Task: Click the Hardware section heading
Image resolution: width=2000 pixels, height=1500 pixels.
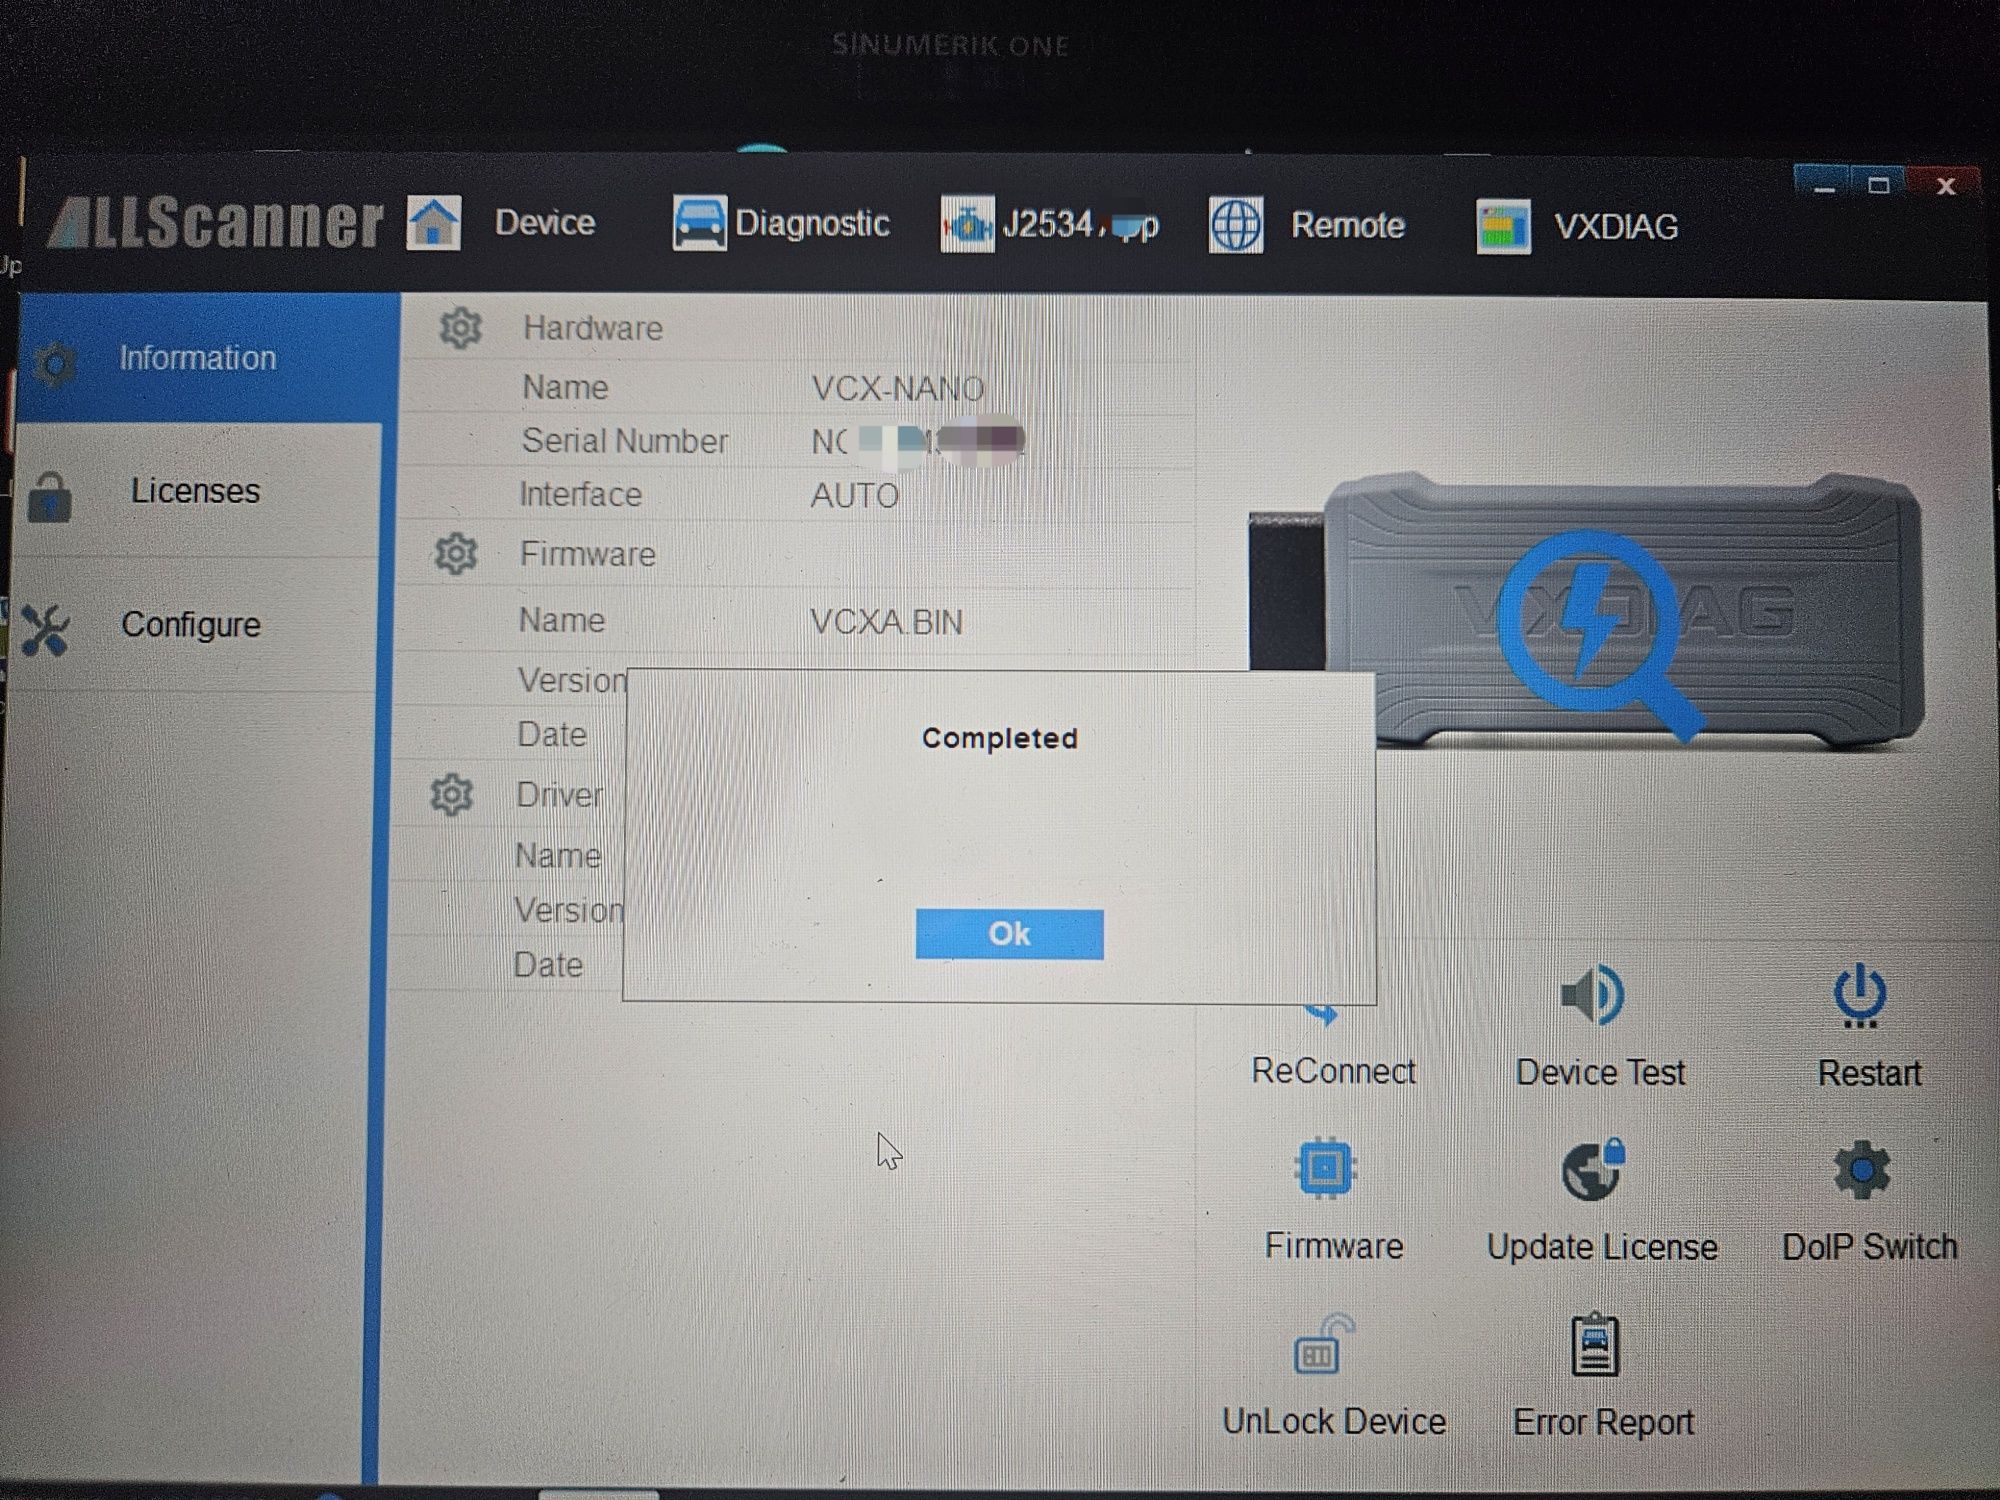Action: tap(592, 328)
